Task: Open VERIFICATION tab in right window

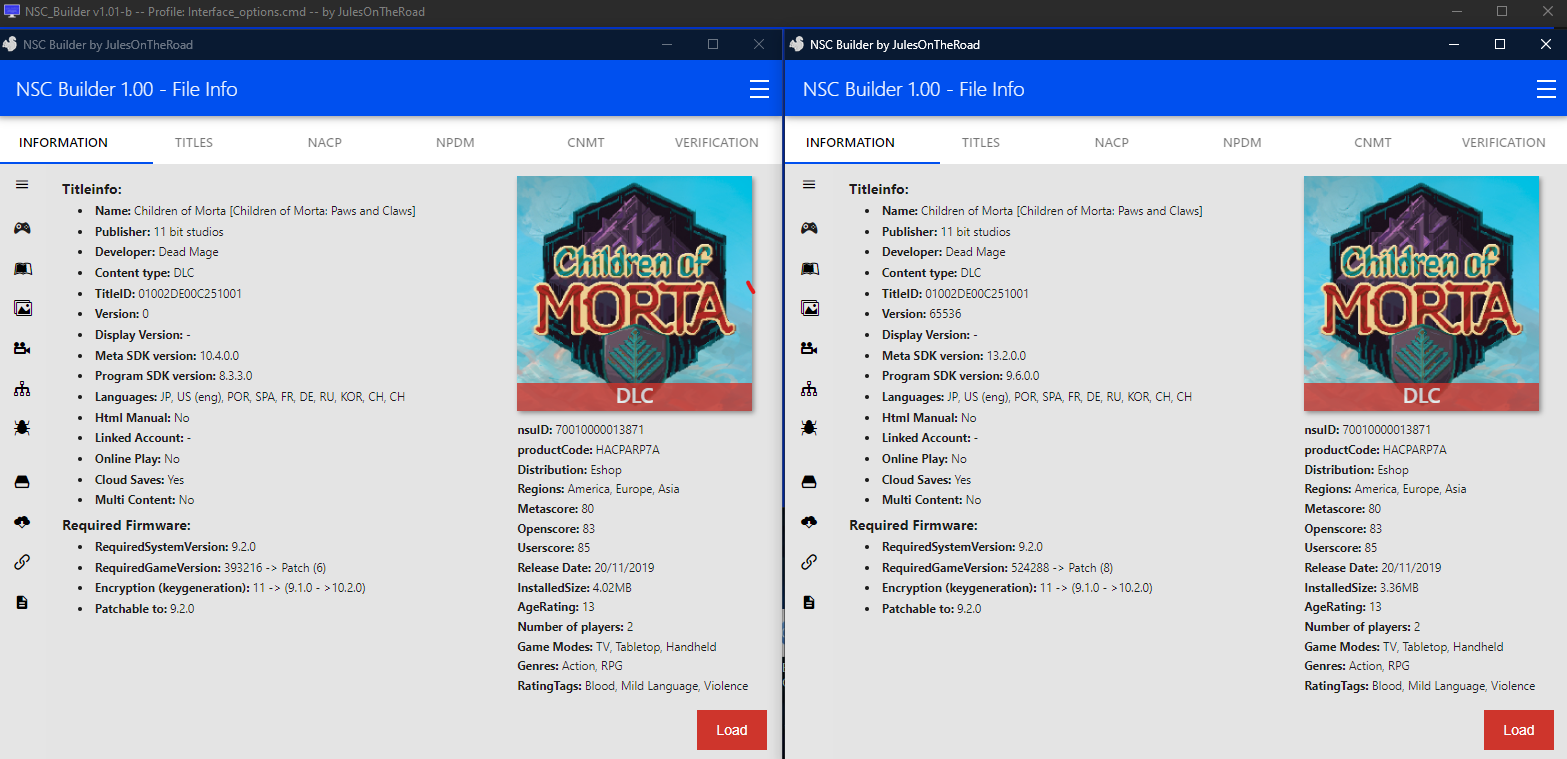Action: pos(1504,142)
